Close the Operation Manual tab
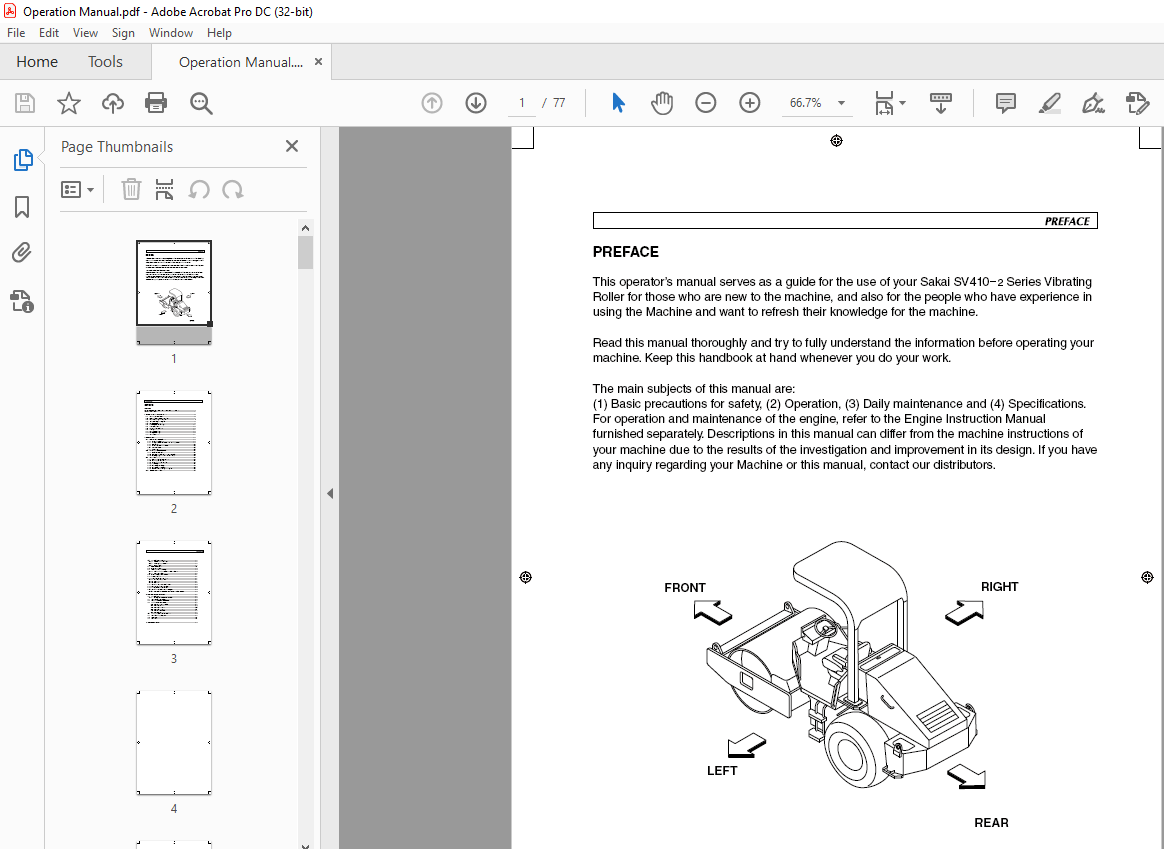This screenshot has width=1164, height=849. [x=318, y=62]
